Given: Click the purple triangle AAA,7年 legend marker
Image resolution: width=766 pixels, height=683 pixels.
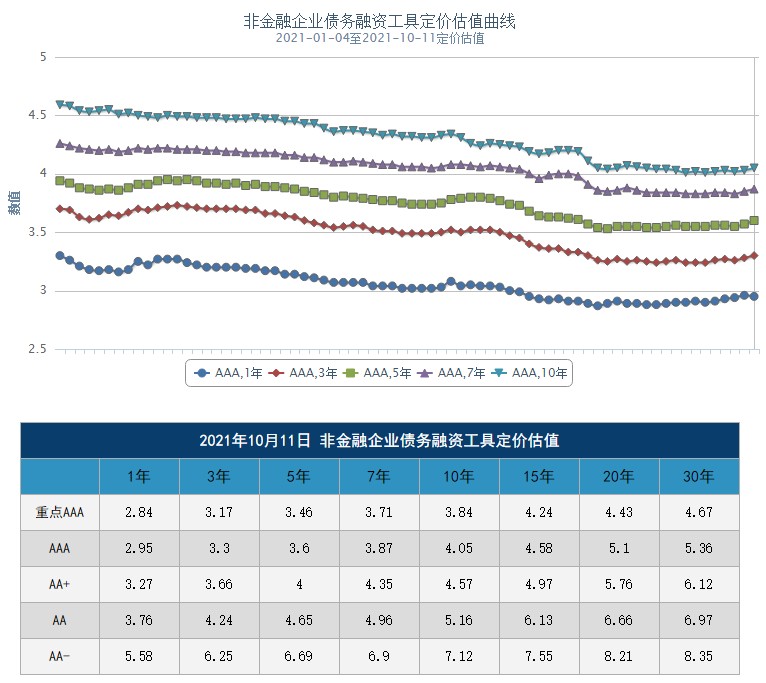Looking at the screenshot, I should (x=424, y=373).
